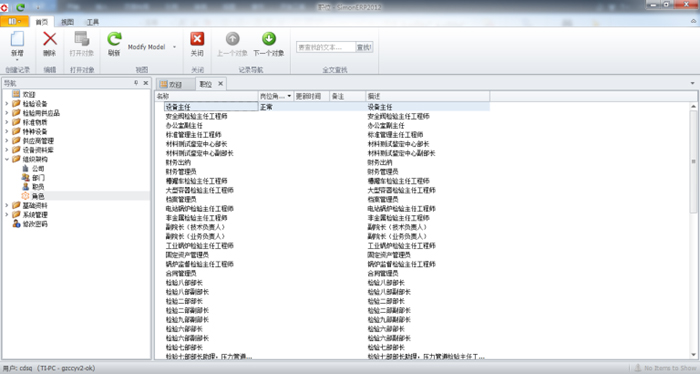This screenshot has width=700, height=374.
Task: Click the 修改密码 user icon in the tree
Action: (16, 224)
